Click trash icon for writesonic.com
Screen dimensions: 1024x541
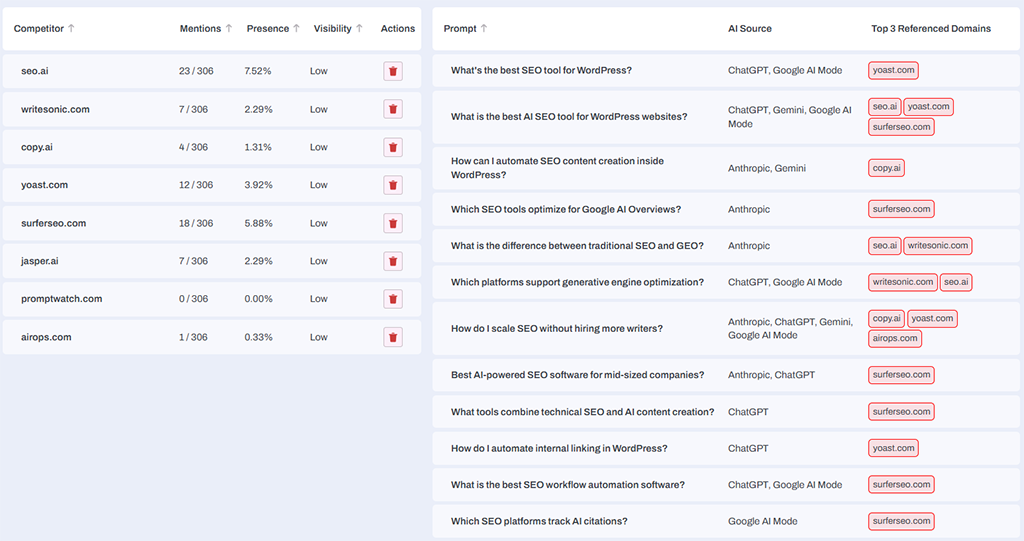pos(393,109)
